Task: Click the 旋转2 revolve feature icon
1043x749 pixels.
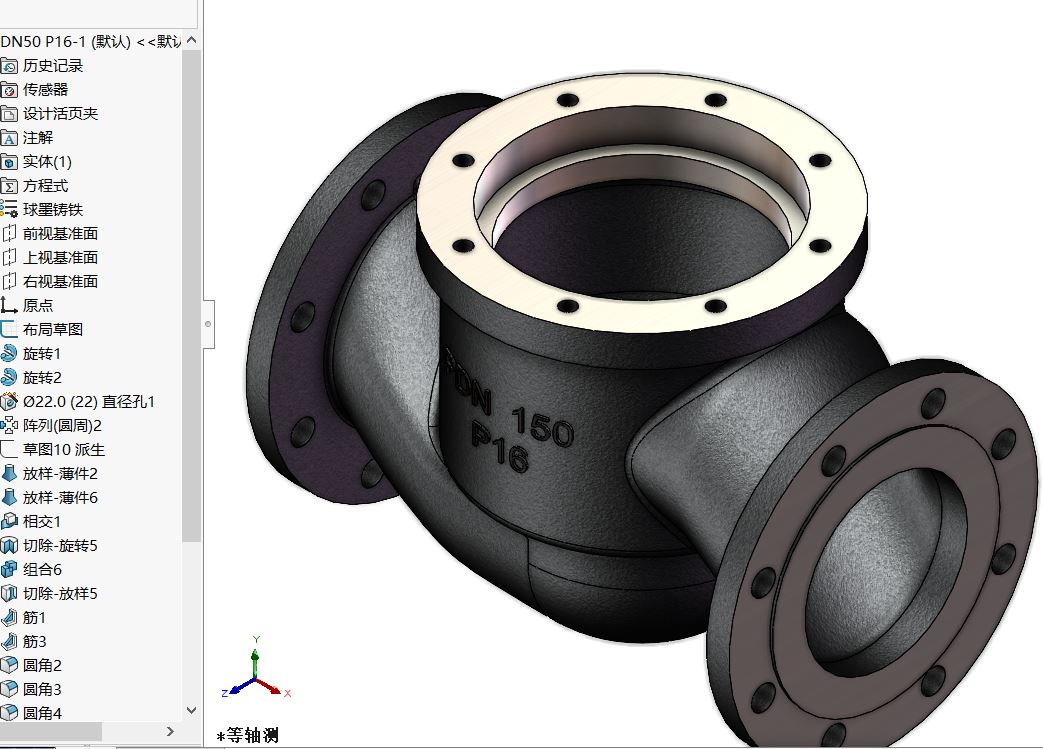Action: (9, 377)
